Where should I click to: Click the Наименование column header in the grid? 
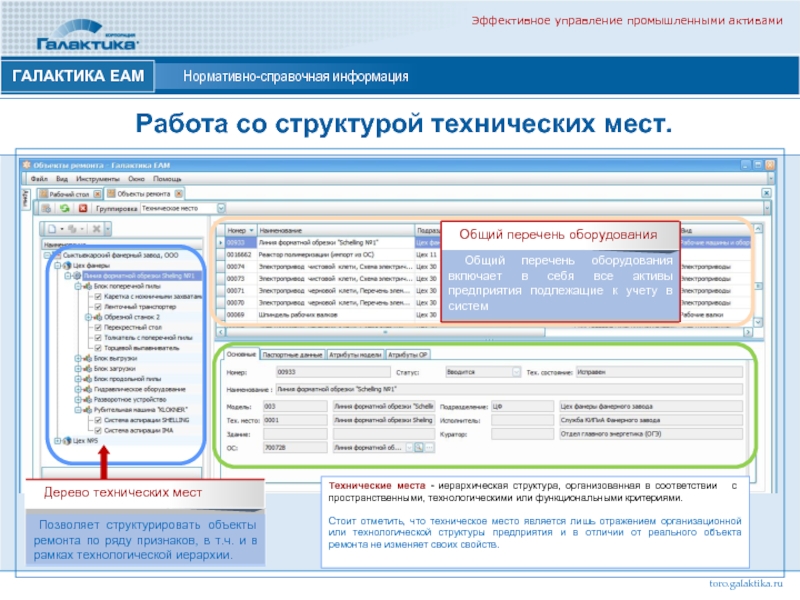[x=336, y=230]
